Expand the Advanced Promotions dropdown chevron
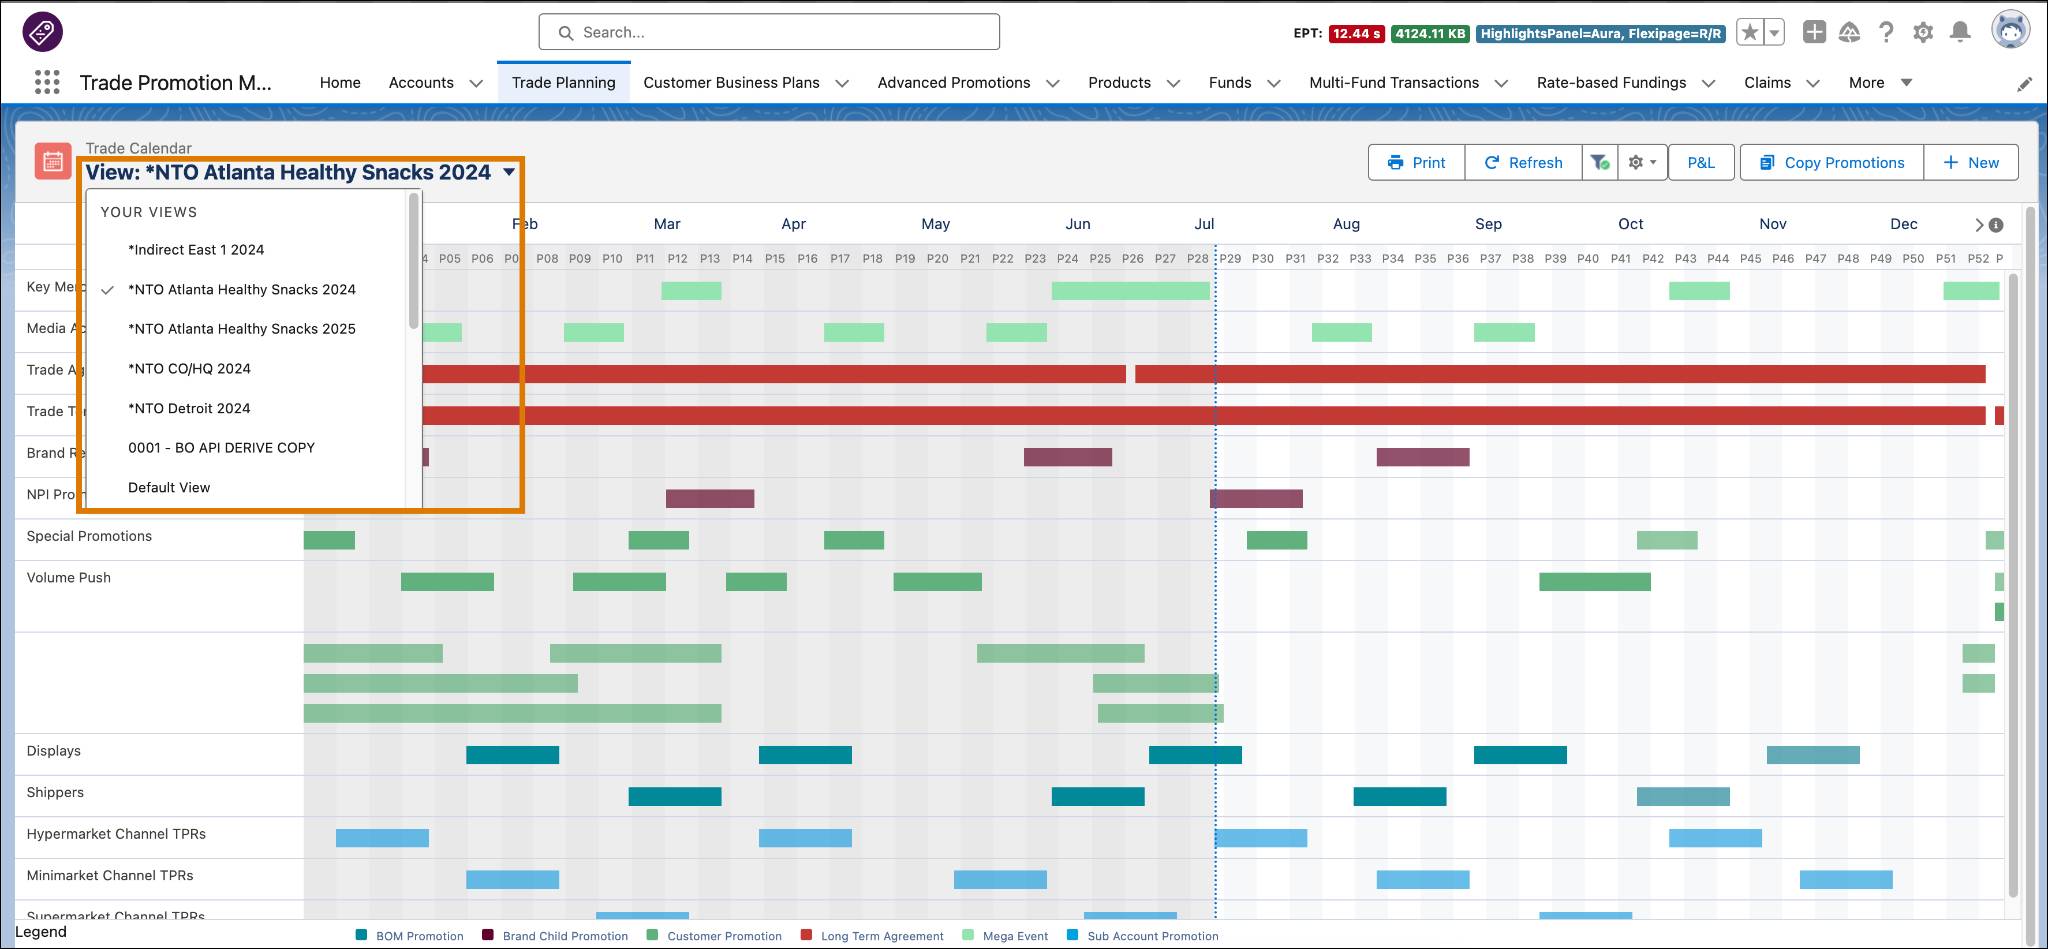This screenshot has width=2048, height=949. 1053,83
